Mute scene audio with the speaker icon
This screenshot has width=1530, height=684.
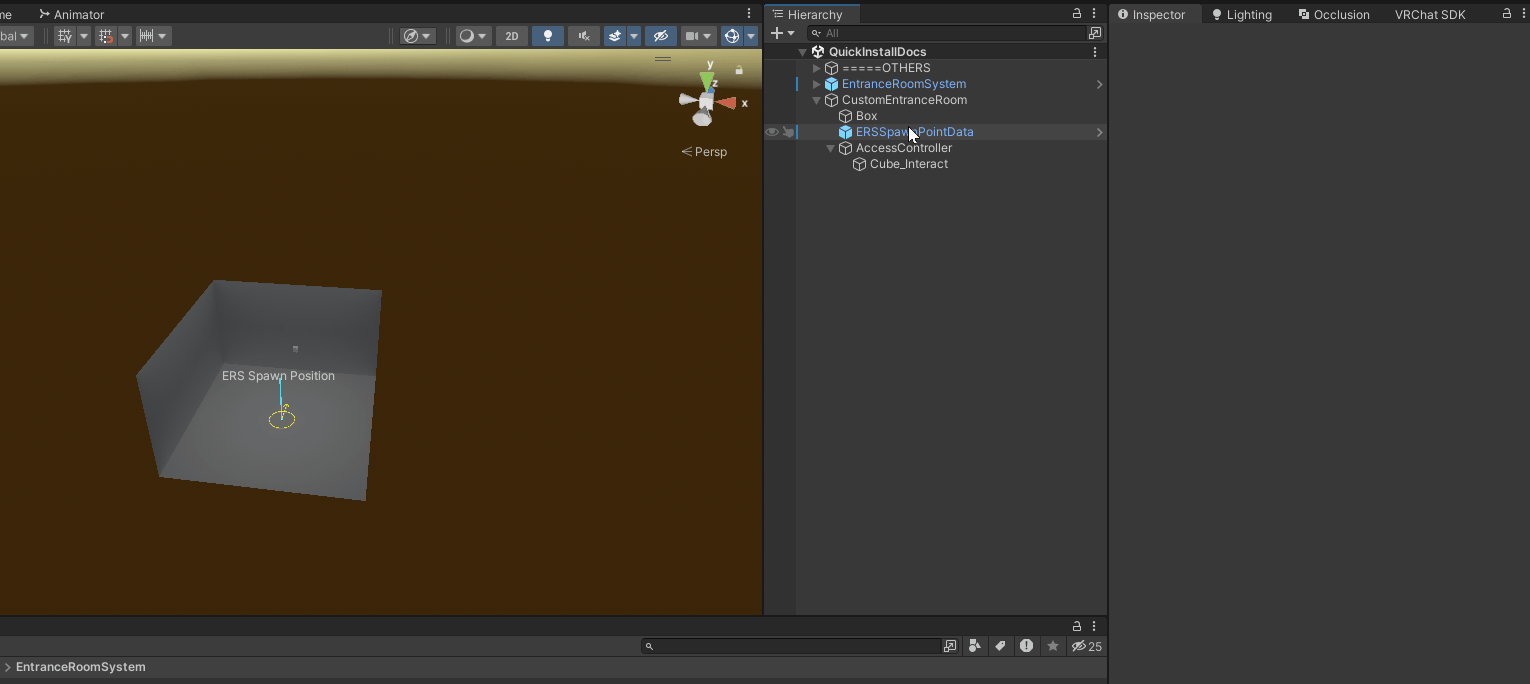[584, 36]
